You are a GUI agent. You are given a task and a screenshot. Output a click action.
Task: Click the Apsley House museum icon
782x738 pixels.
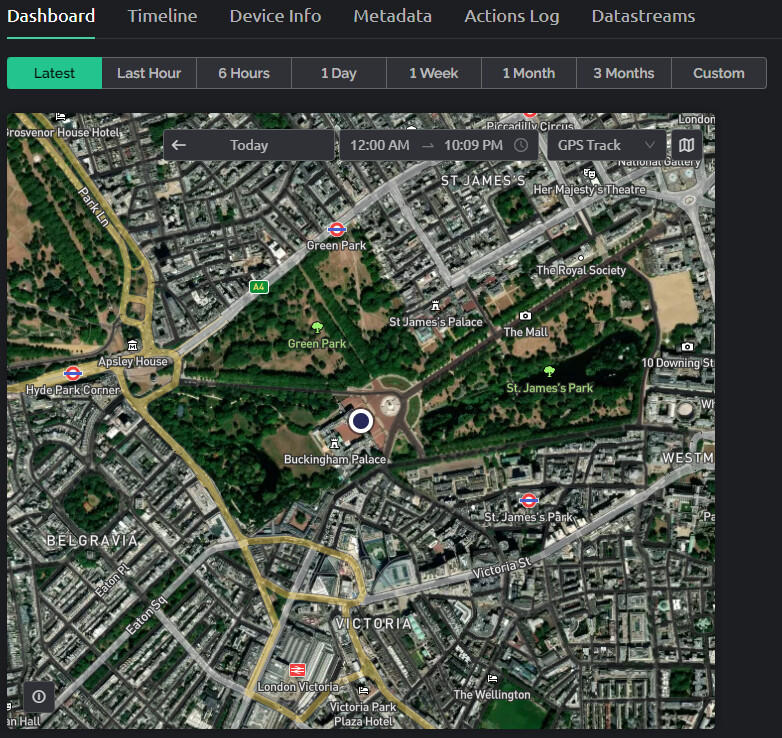pos(132,345)
